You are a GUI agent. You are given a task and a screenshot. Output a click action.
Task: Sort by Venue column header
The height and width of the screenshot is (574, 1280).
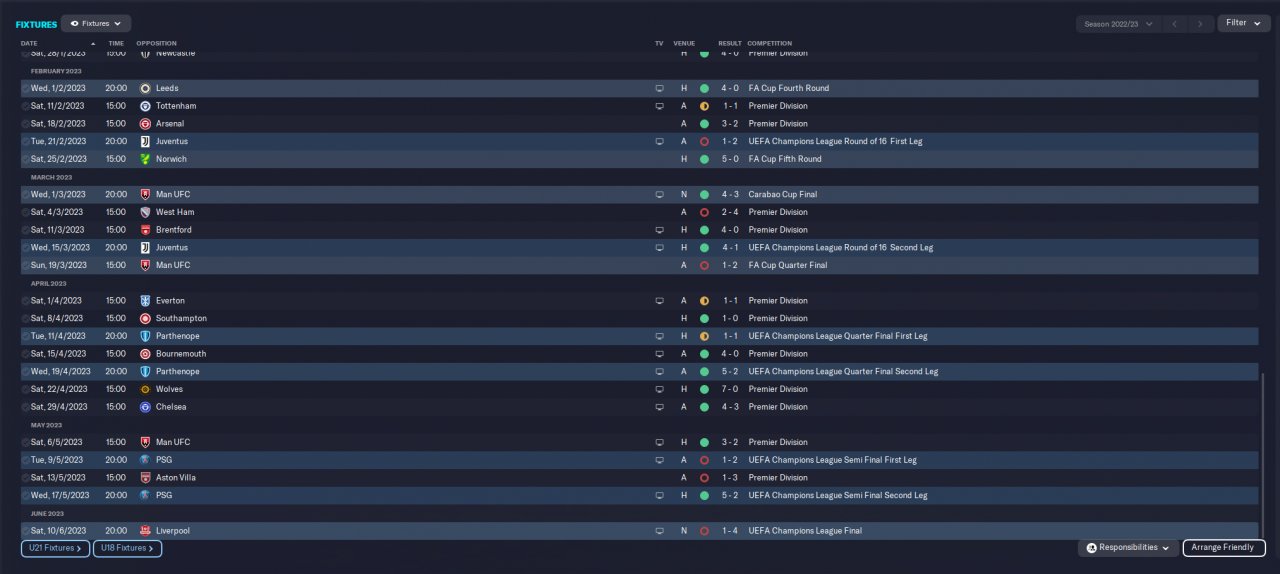684,43
